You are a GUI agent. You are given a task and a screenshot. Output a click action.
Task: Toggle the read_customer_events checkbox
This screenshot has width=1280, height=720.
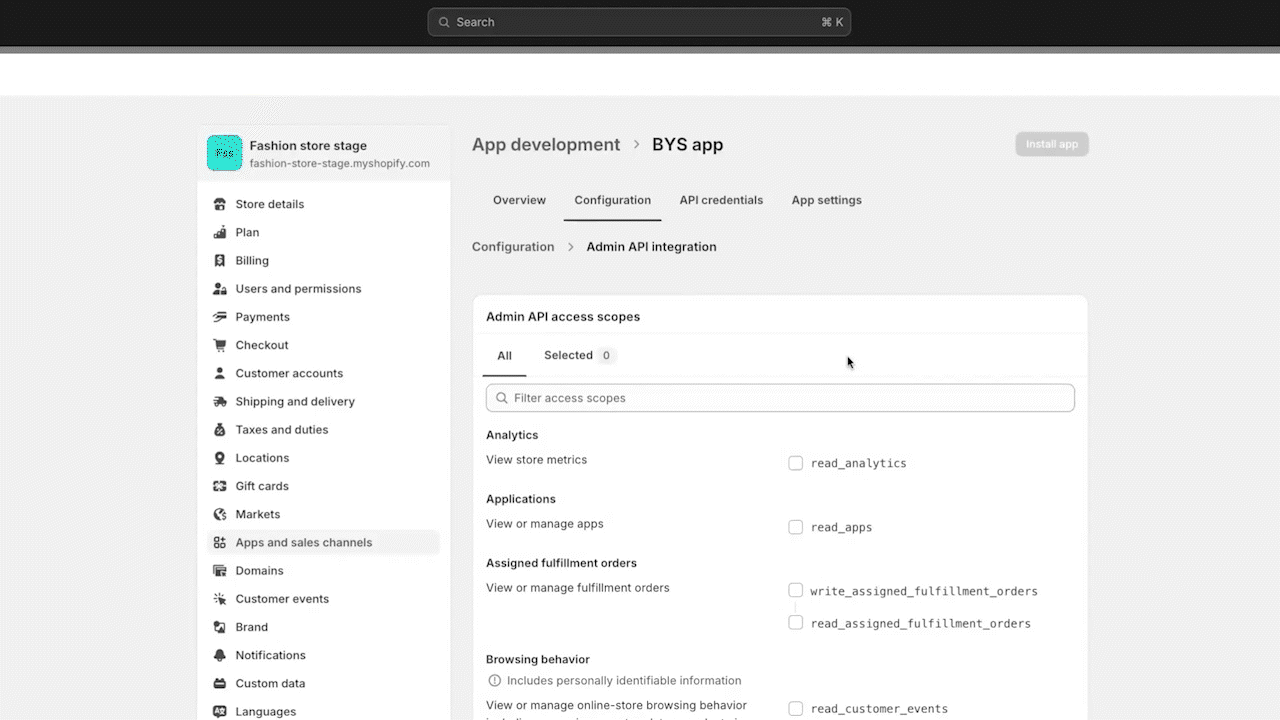[x=796, y=709]
